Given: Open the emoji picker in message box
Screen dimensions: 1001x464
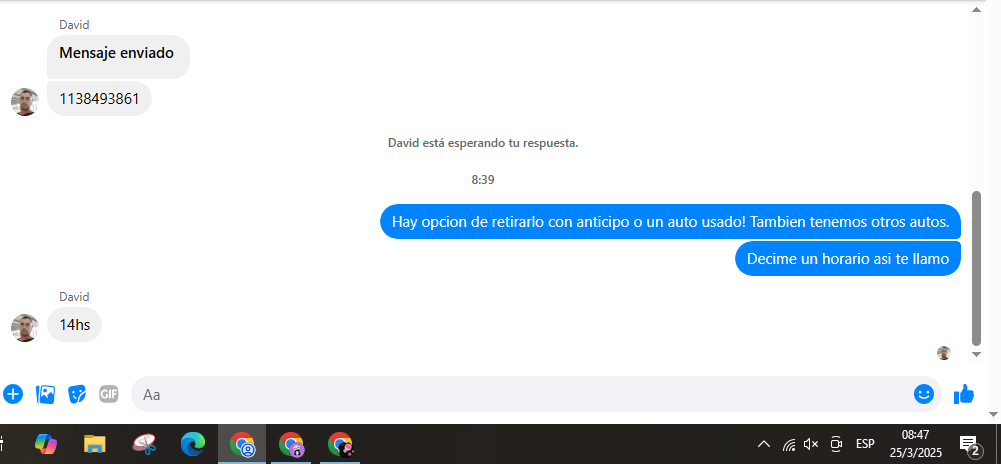Looking at the screenshot, I should click(923, 394).
